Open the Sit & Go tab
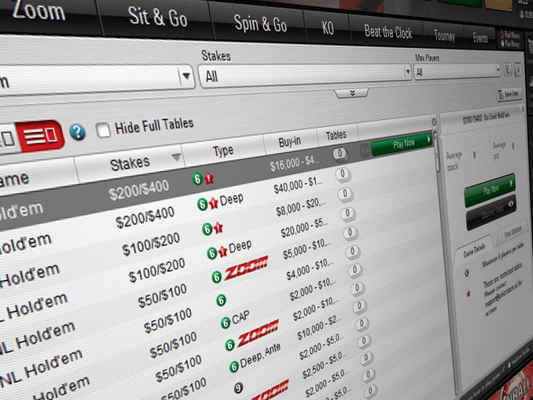 (x=158, y=16)
